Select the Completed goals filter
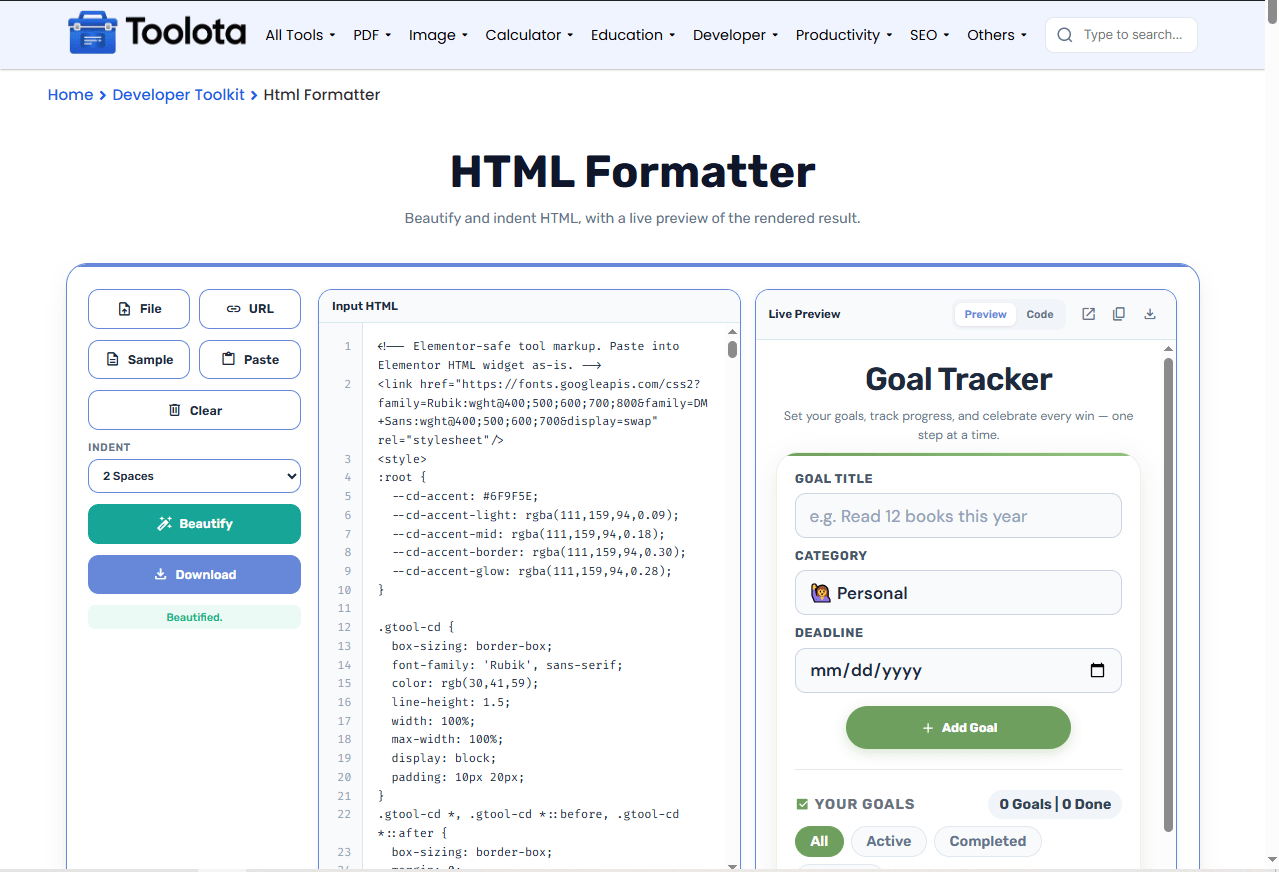The image size is (1279, 872). coord(987,841)
